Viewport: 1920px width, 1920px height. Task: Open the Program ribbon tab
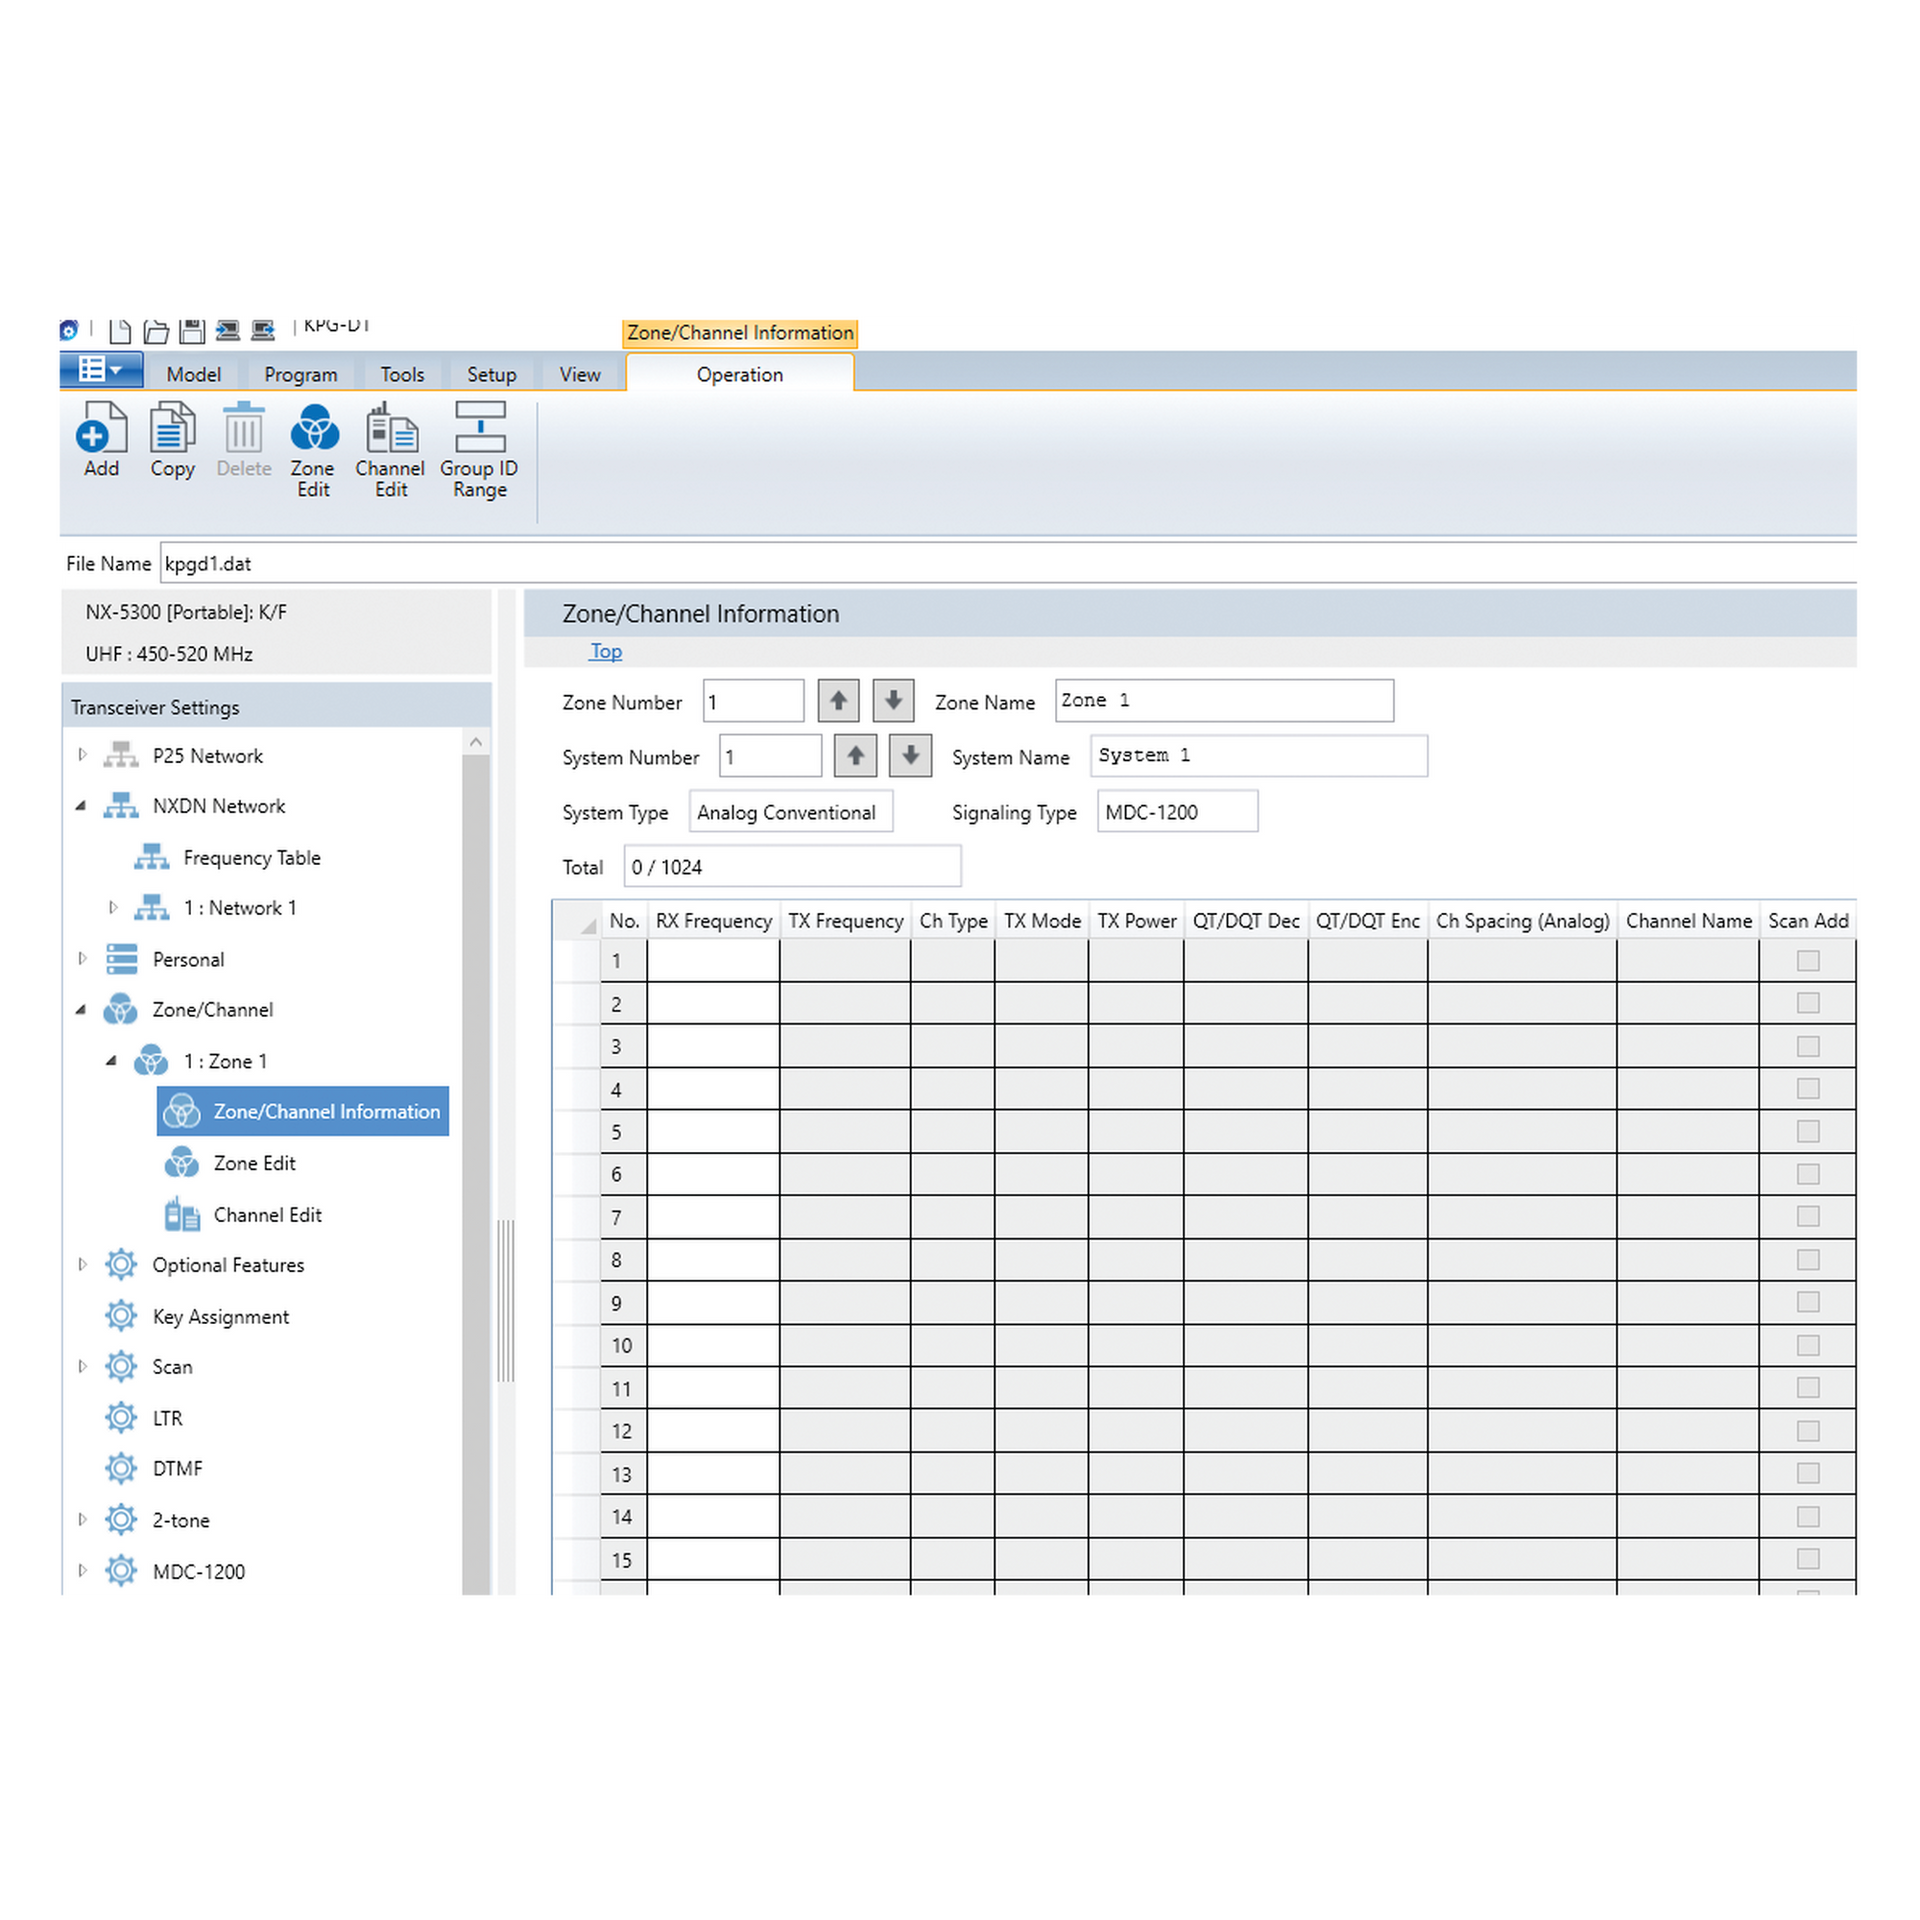[300, 375]
